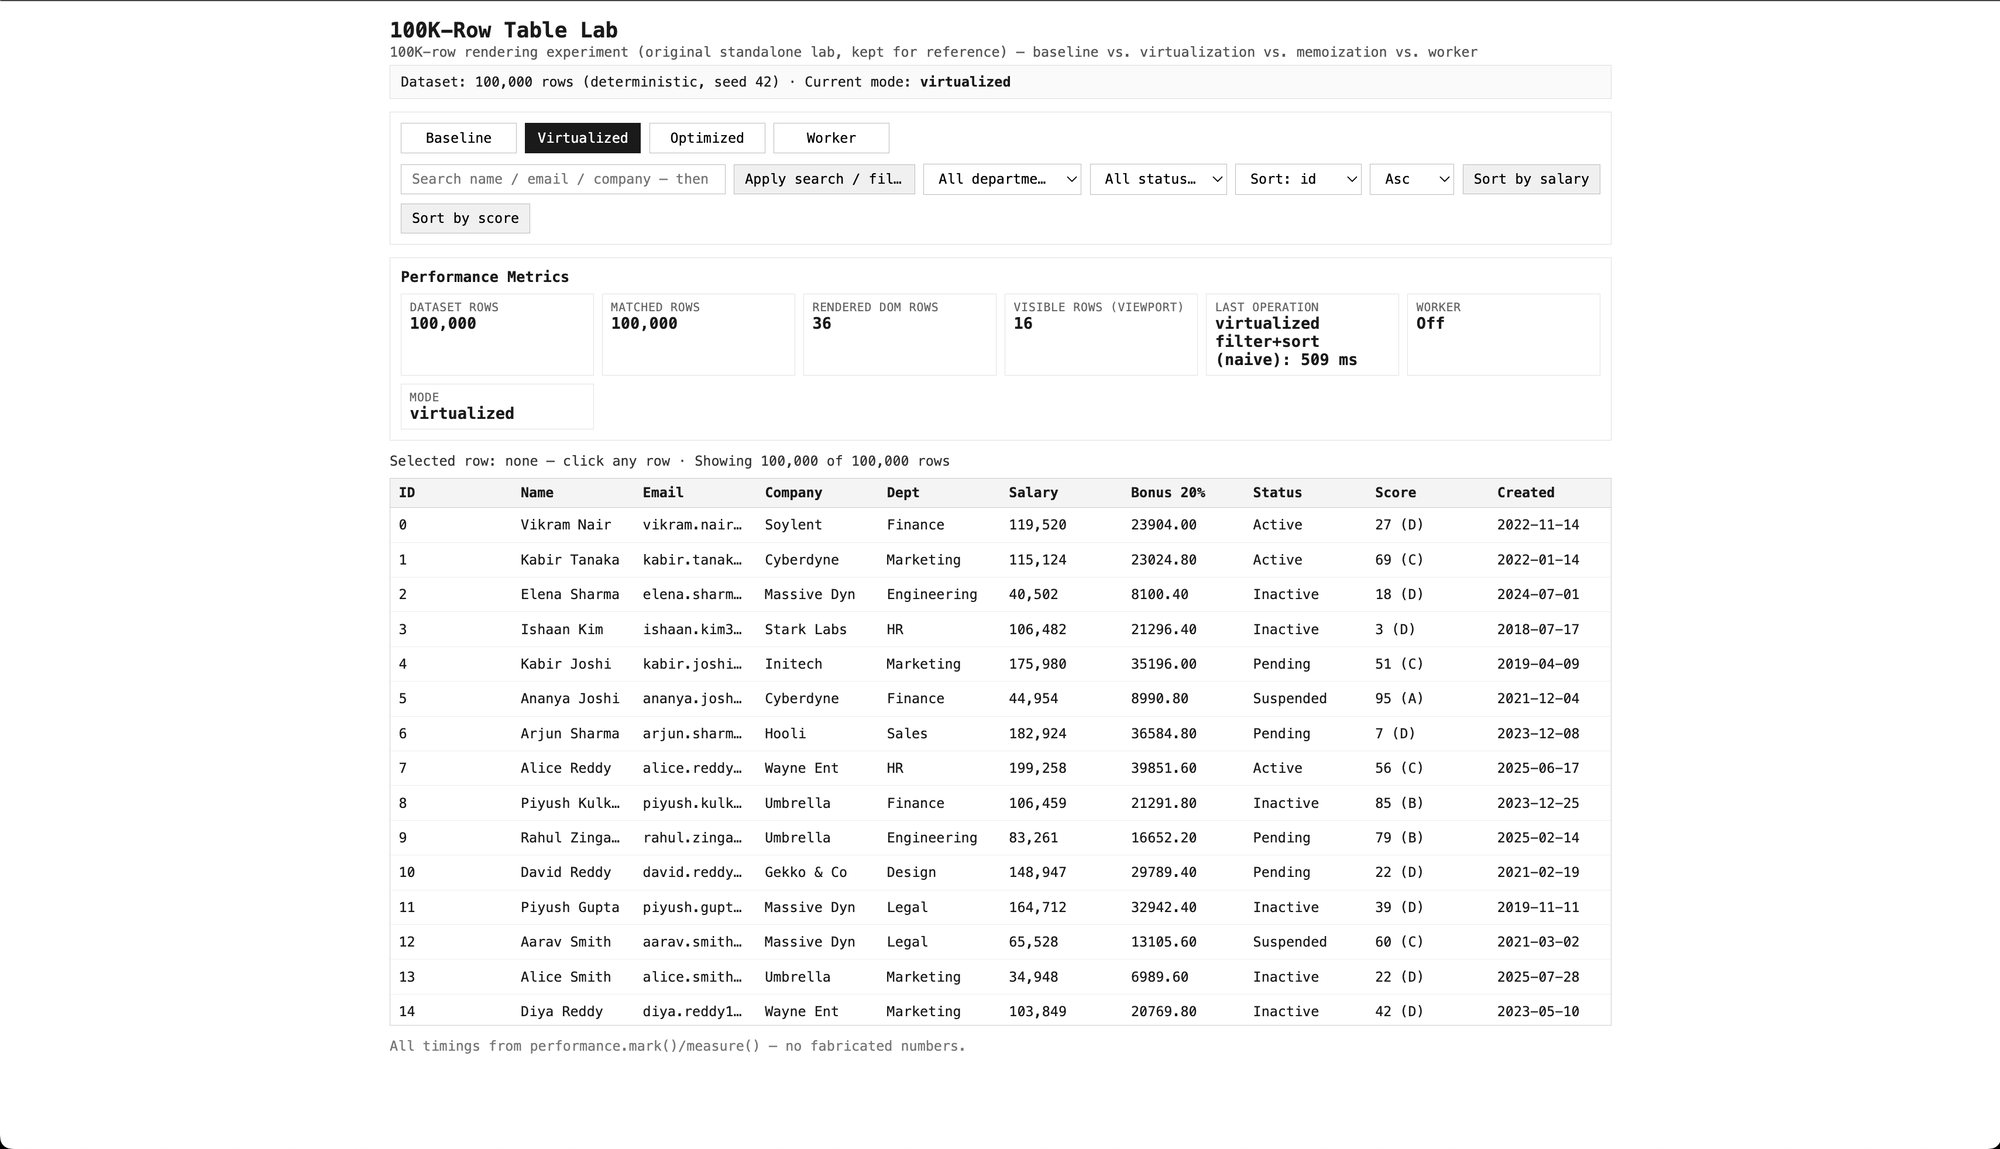This screenshot has height=1149, width=2000.
Task: Focus the search name/email/company field
Action: (x=563, y=179)
